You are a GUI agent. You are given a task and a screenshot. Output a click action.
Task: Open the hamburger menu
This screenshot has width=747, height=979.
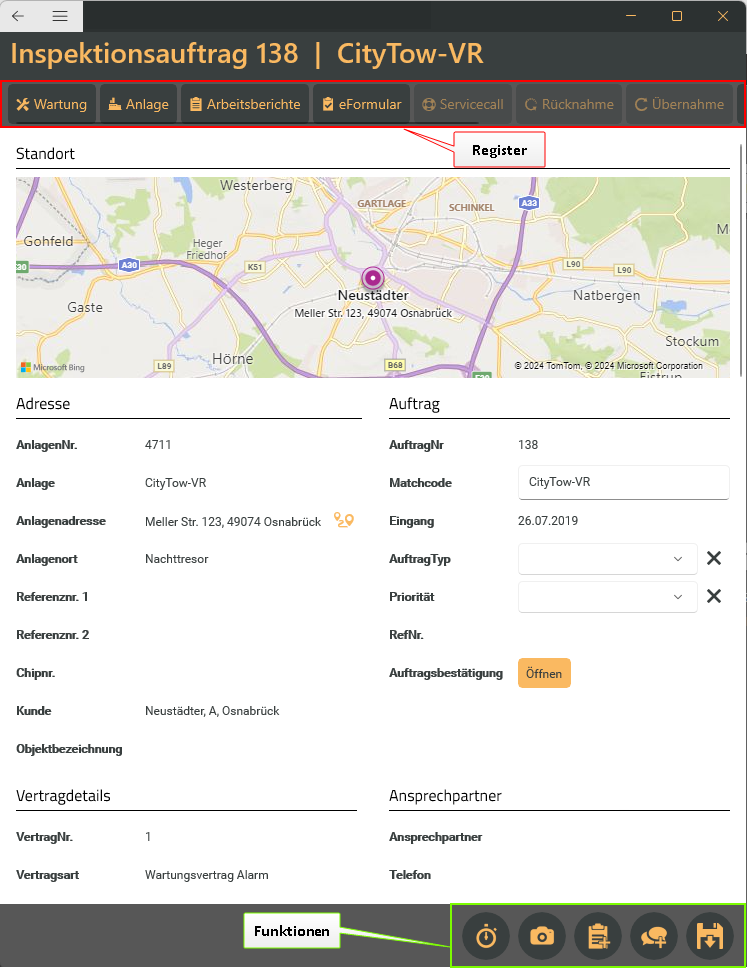(60, 16)
